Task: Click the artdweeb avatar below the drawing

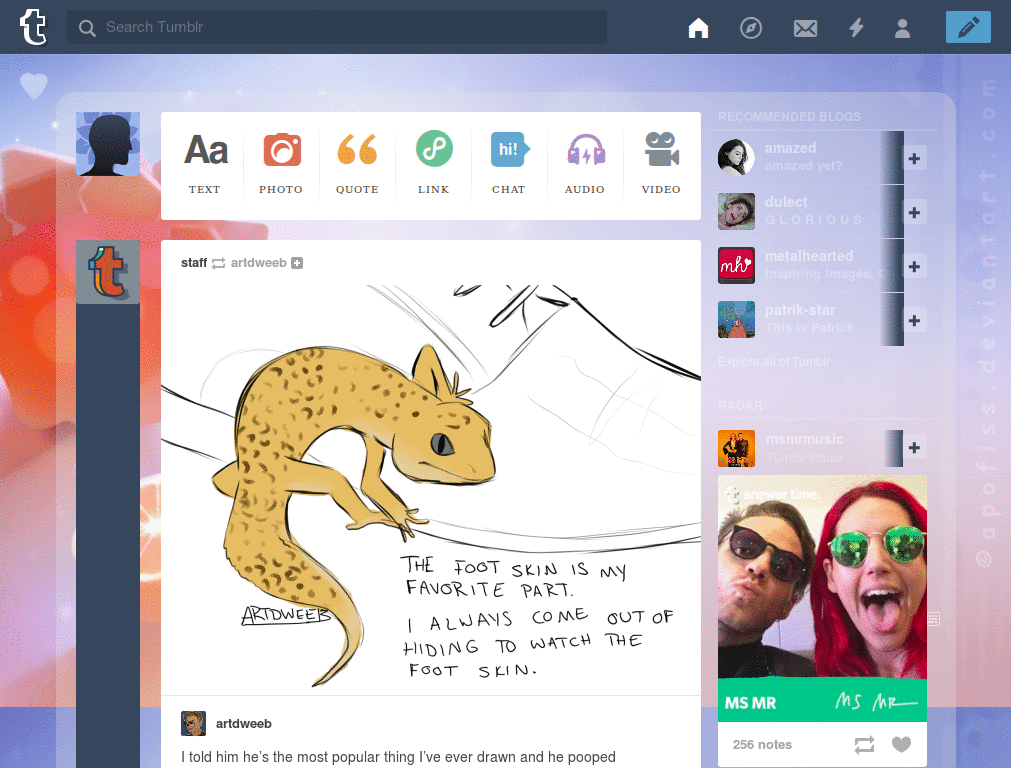Action: pos(193,724)
